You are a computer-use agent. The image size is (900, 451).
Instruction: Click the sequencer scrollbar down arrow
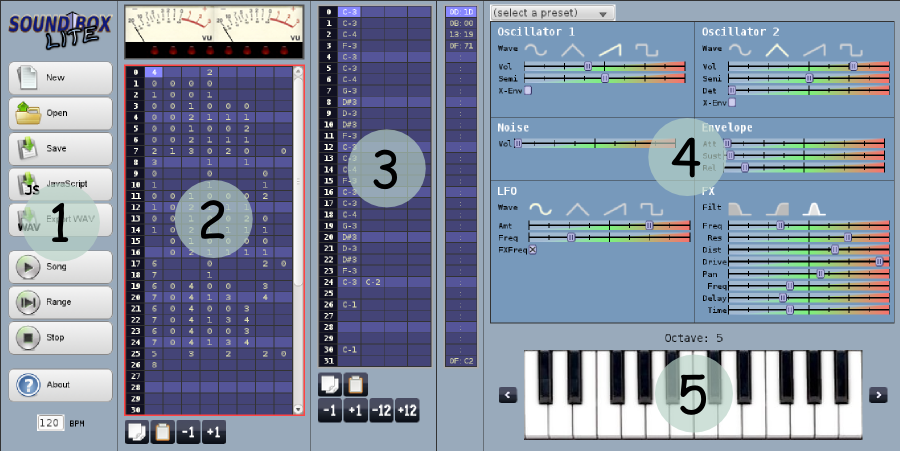[298, 409]
